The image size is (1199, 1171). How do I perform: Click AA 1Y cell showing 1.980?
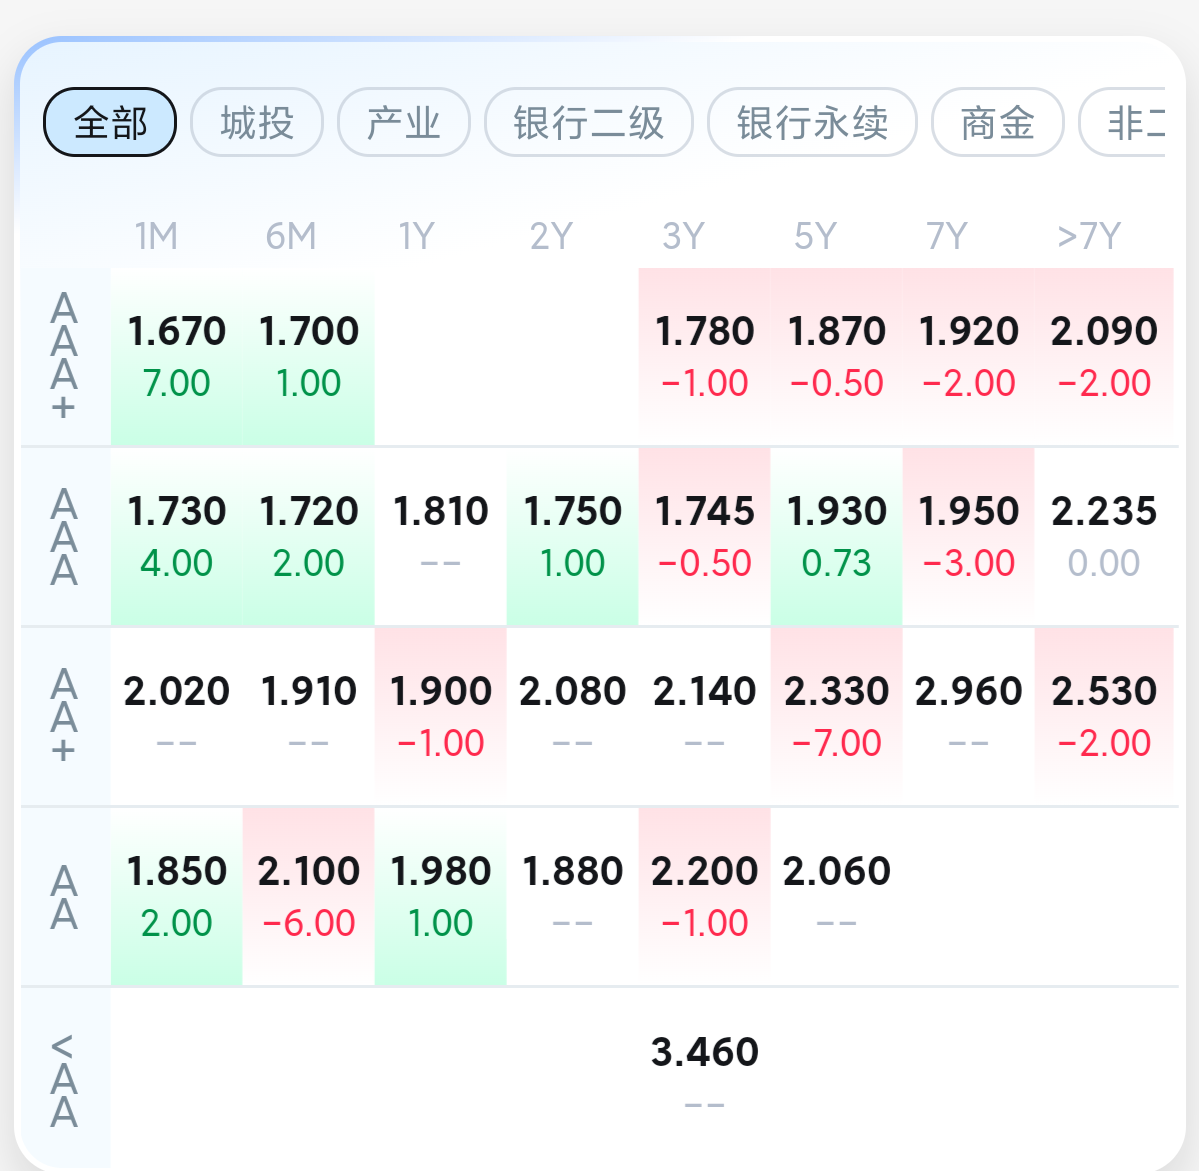(441, 896)
